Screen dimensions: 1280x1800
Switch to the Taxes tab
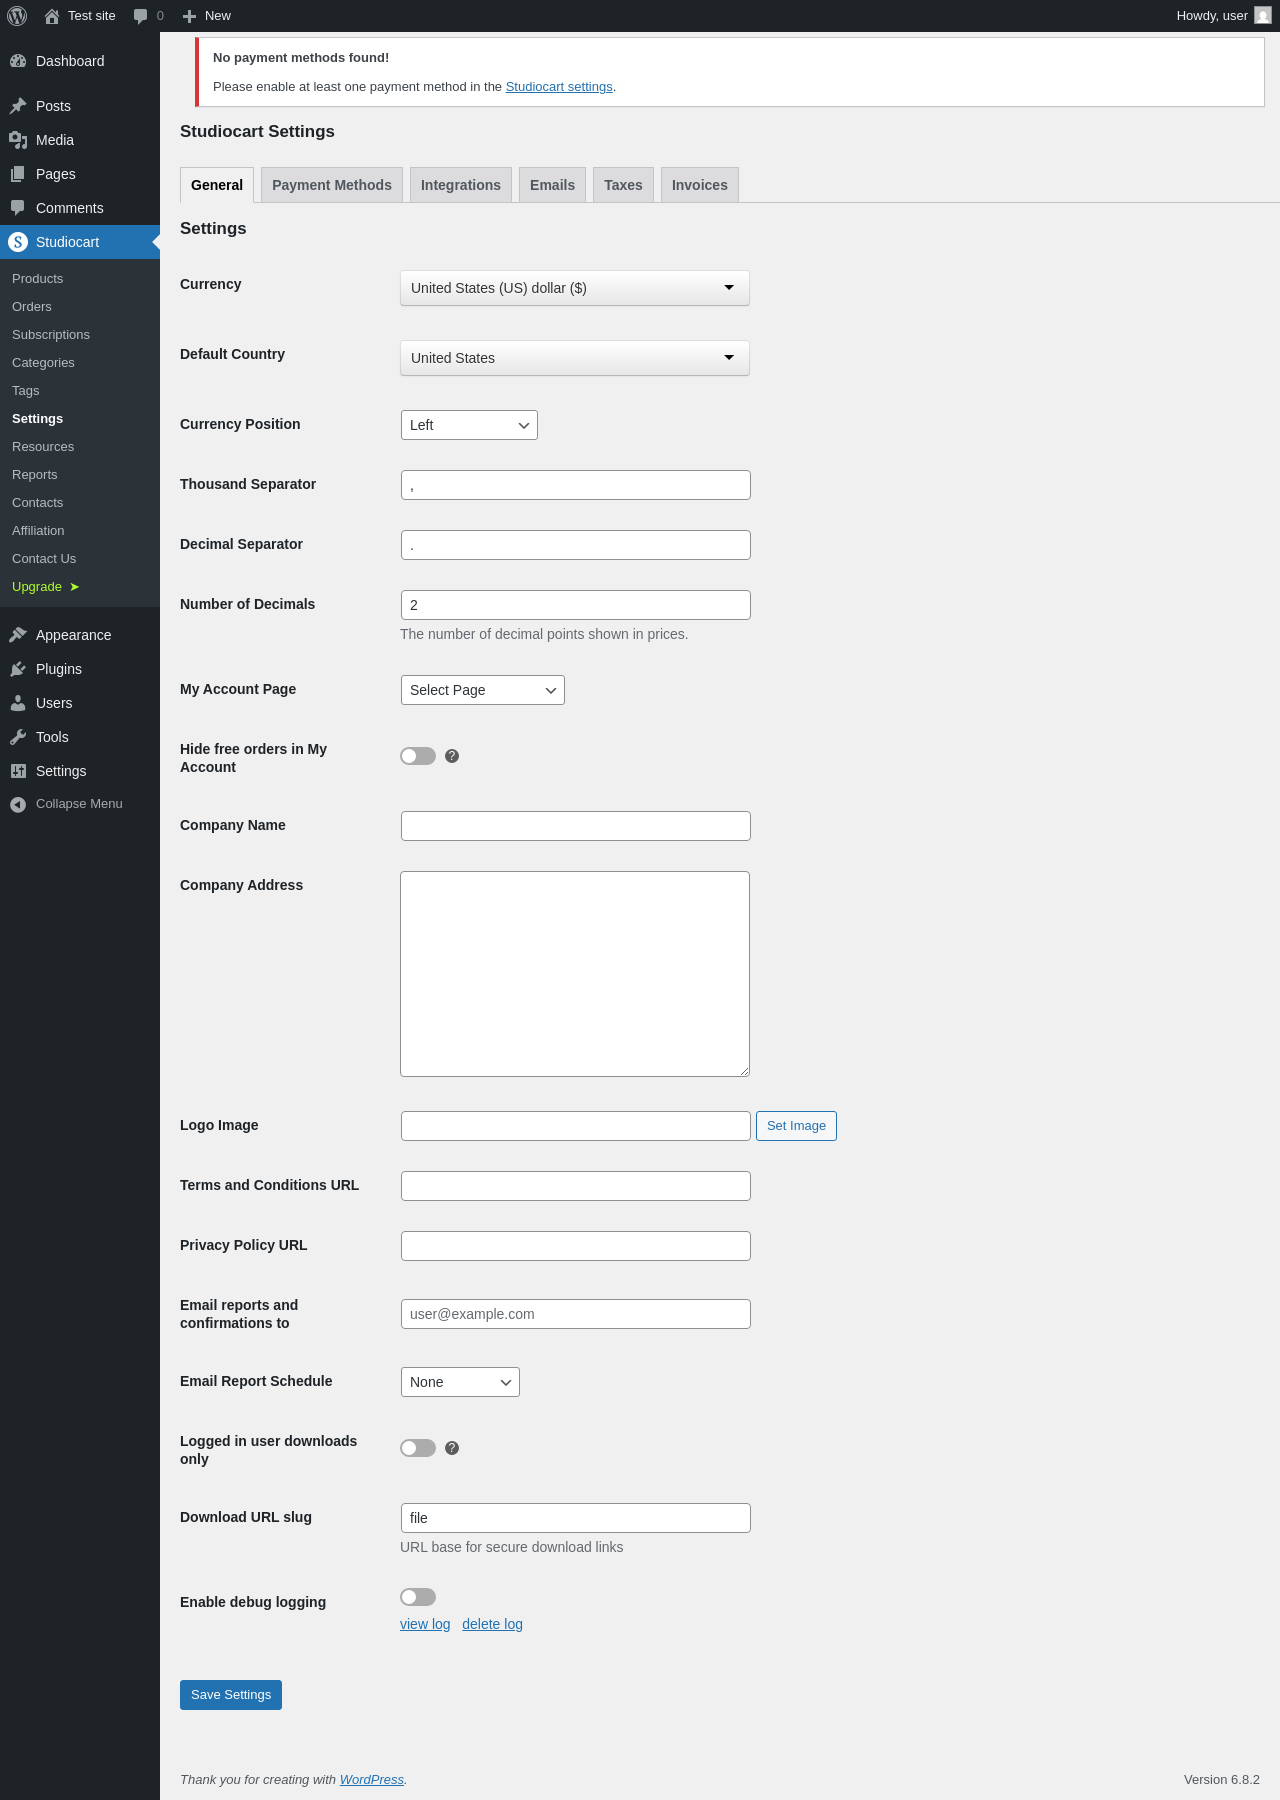[x=623, y=185]
